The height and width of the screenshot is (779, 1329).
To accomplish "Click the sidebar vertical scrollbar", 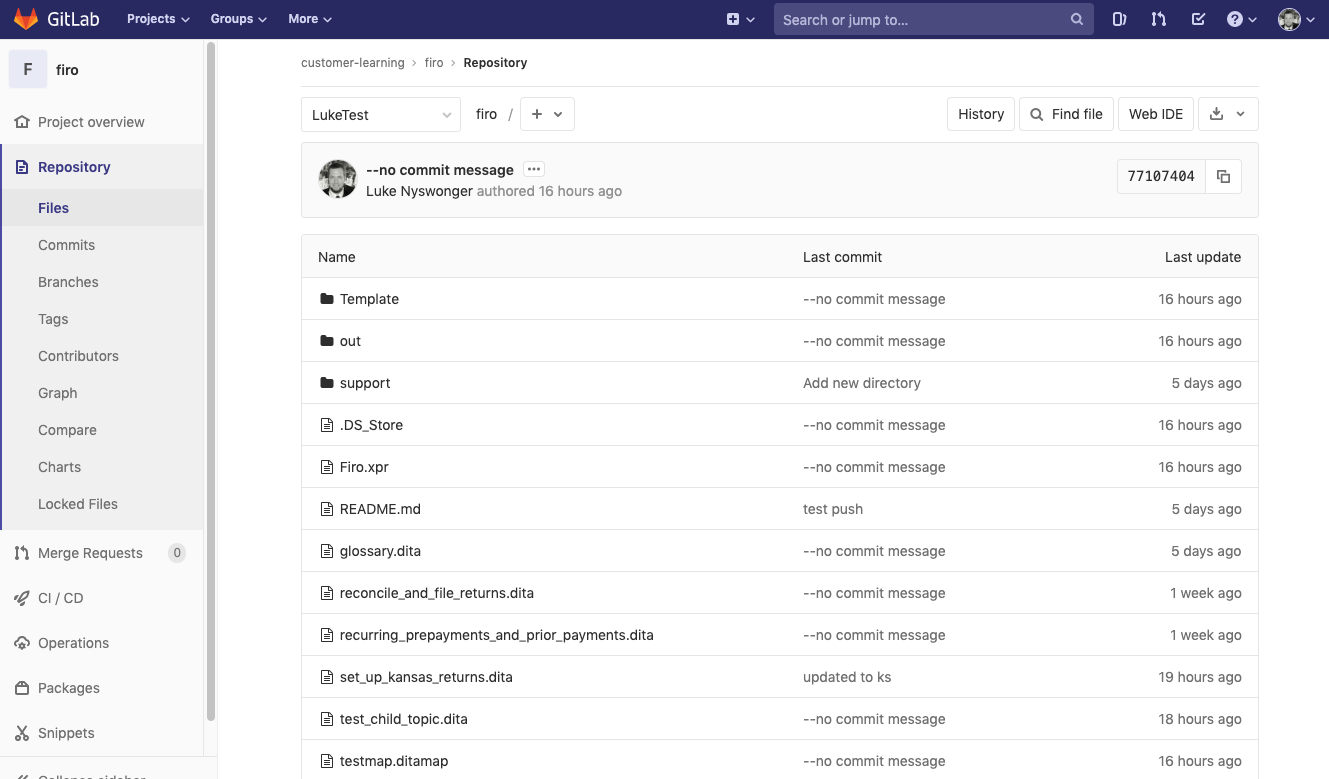I will pyautogui.click(x=210, y=380).
